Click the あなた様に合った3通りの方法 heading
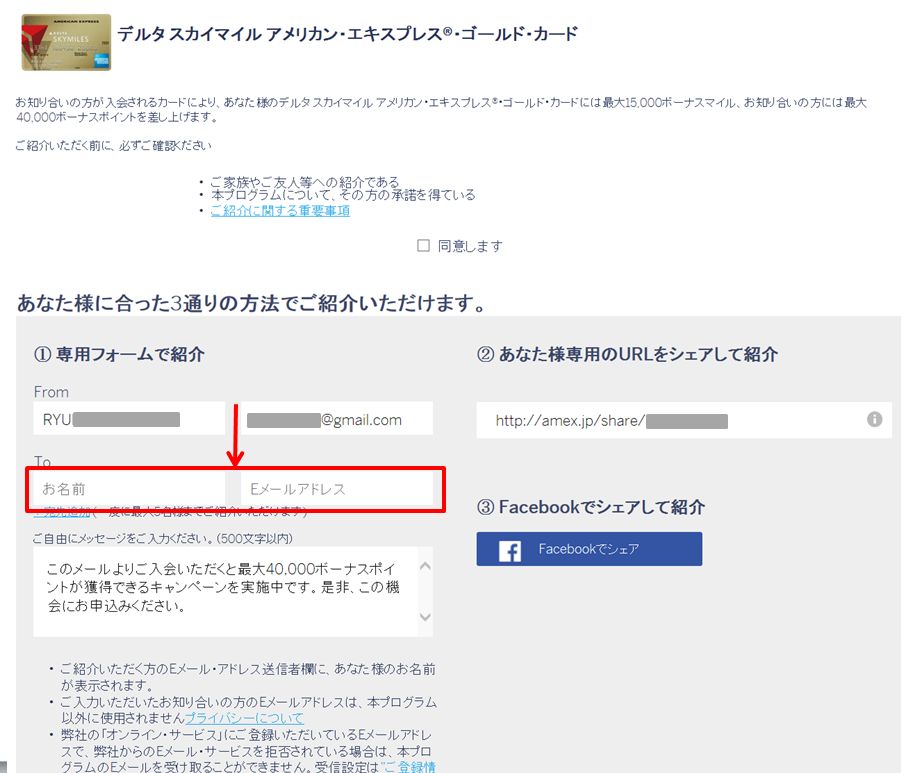Screen dimensions: 907x773 [251, 303]
